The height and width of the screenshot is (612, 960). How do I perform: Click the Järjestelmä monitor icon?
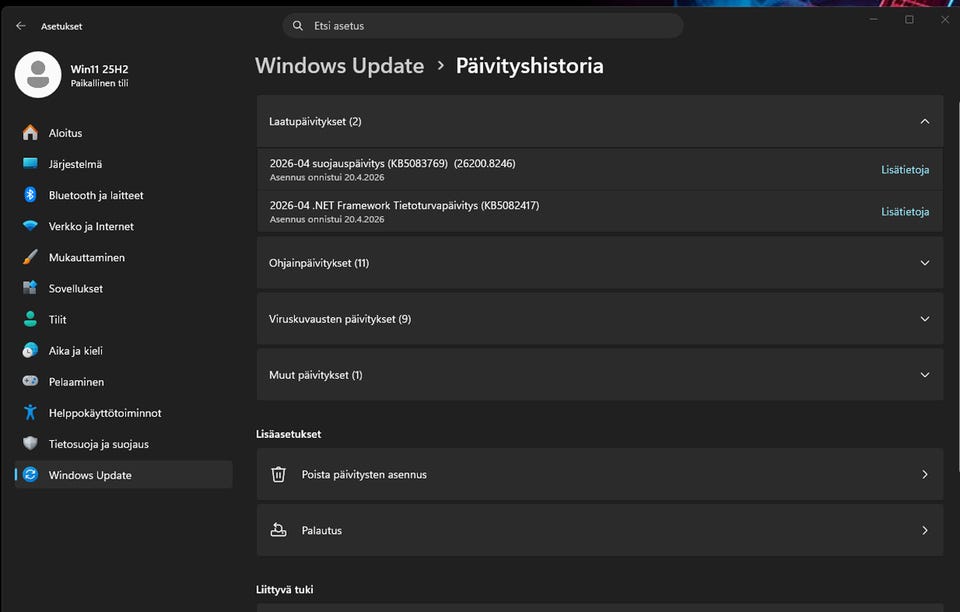pos(30,163)
